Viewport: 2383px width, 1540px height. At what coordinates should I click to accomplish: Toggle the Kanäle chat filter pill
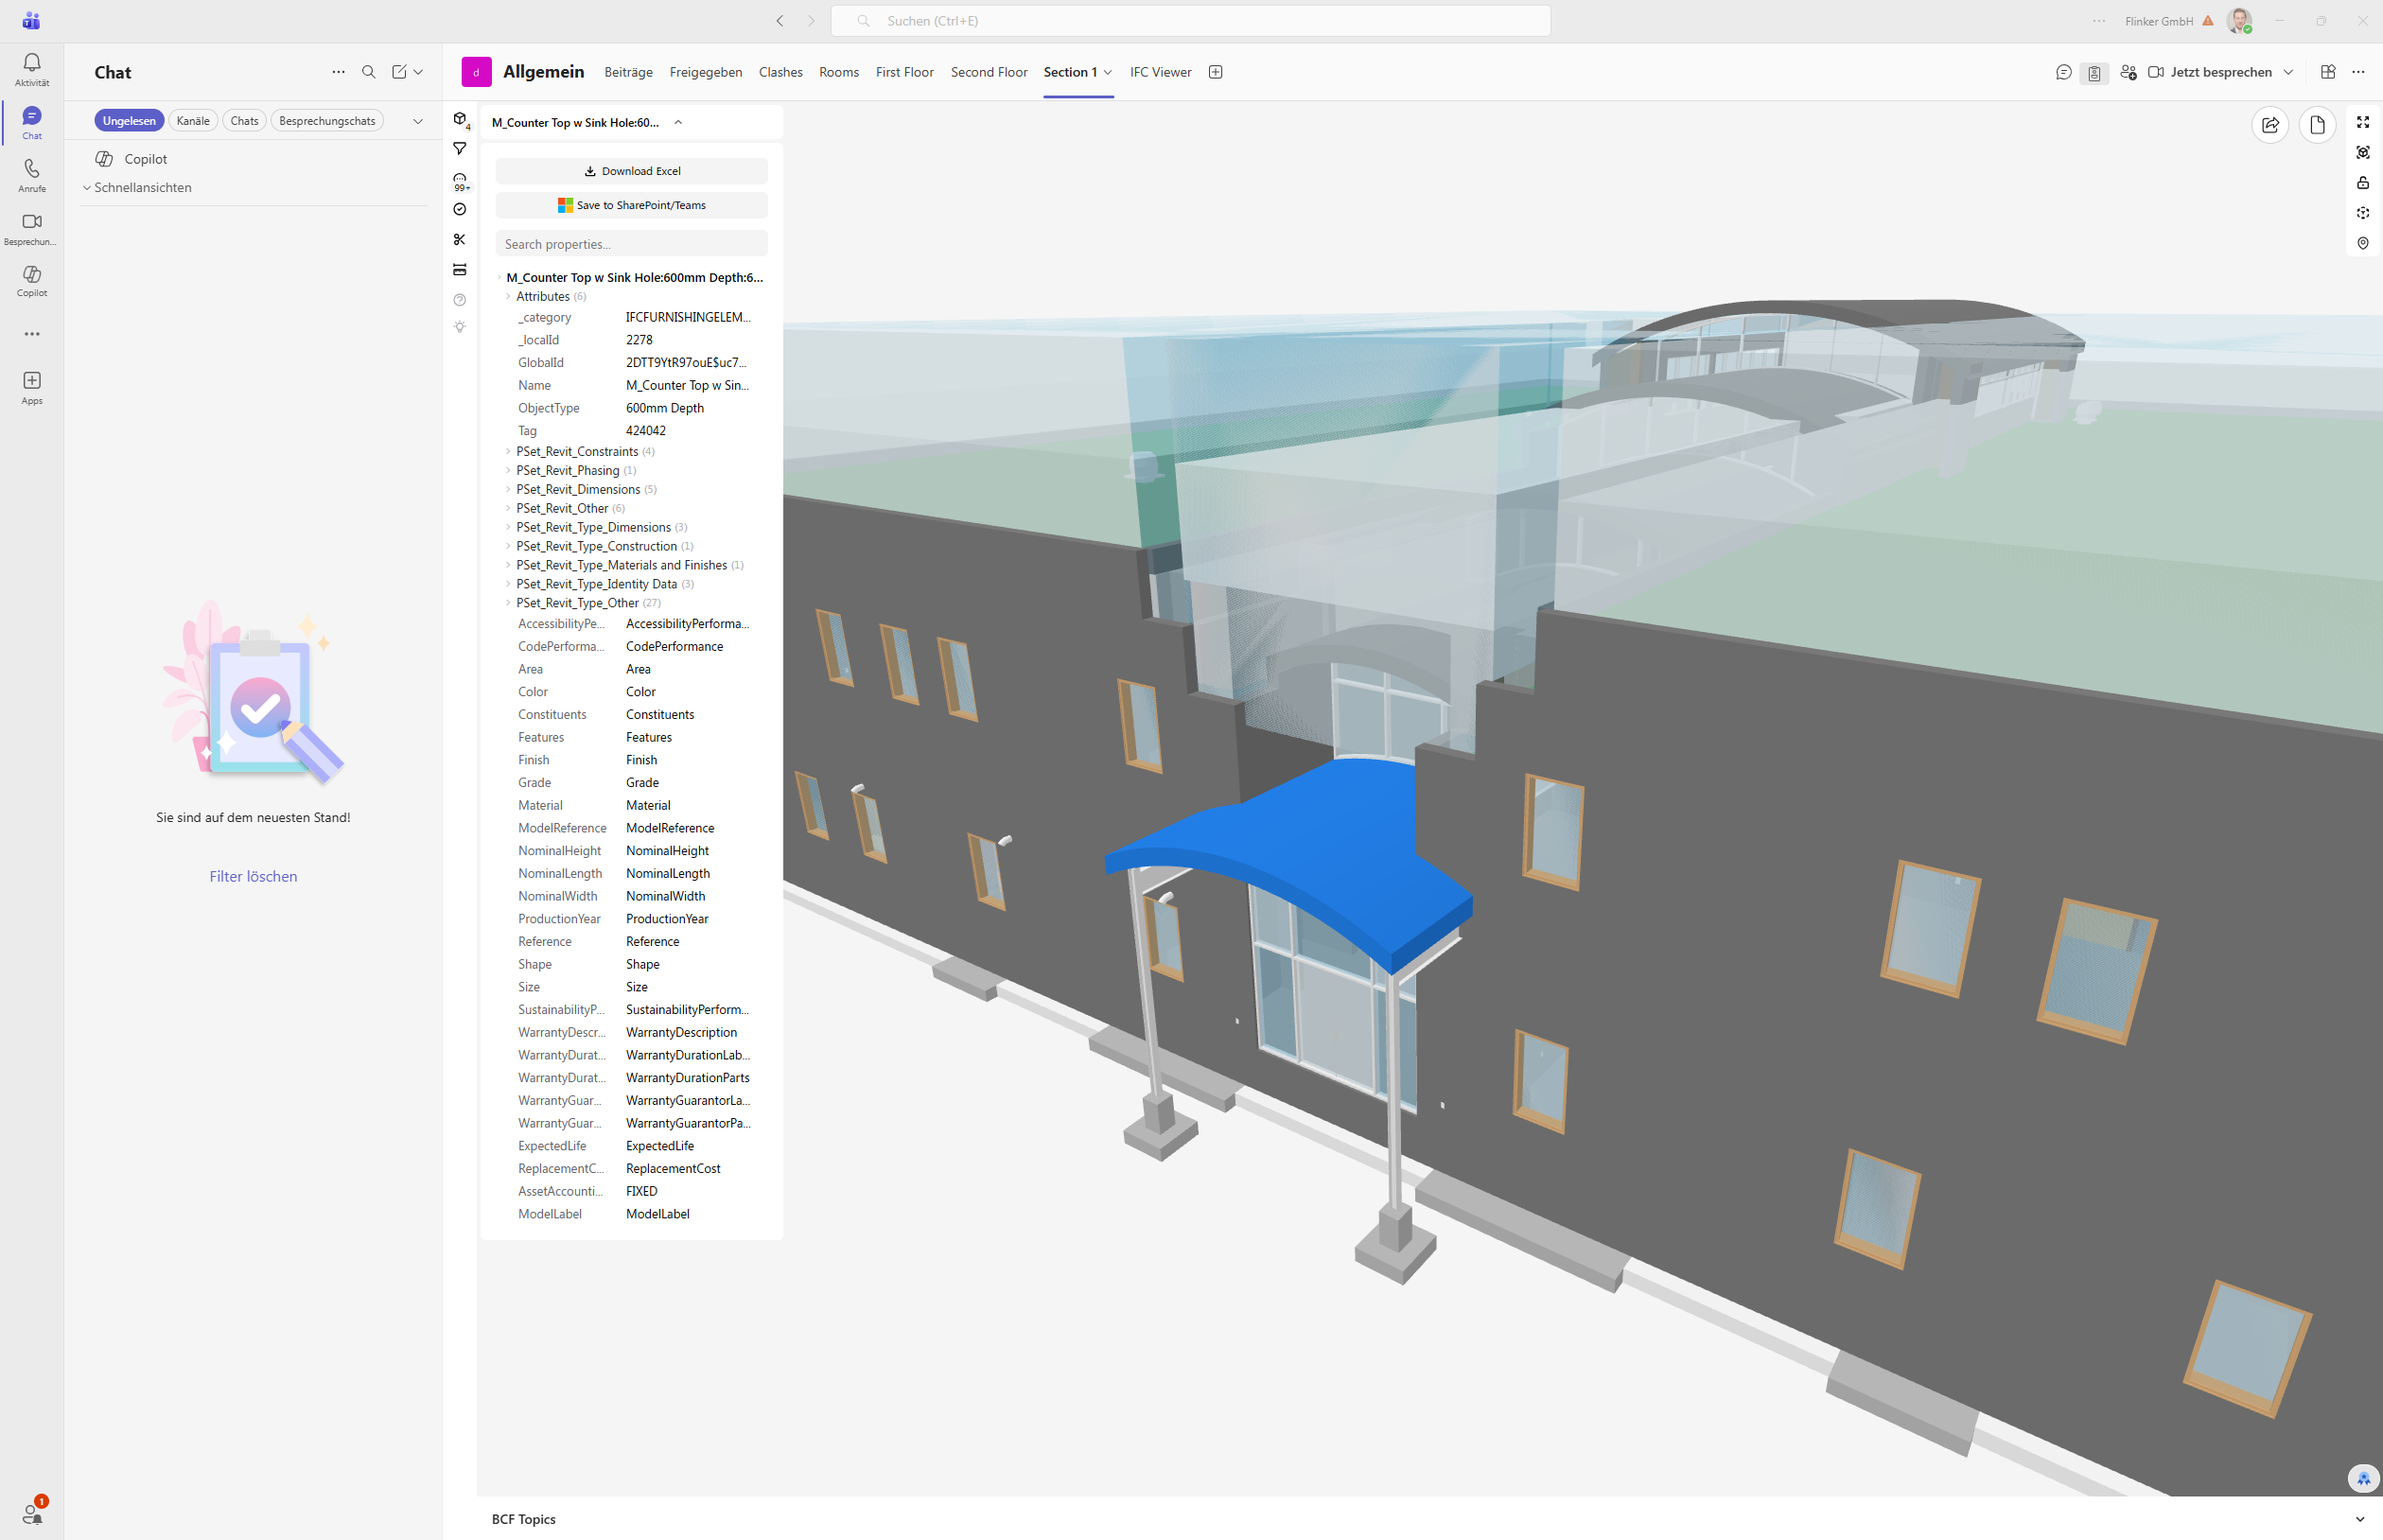tap(193, 121)
